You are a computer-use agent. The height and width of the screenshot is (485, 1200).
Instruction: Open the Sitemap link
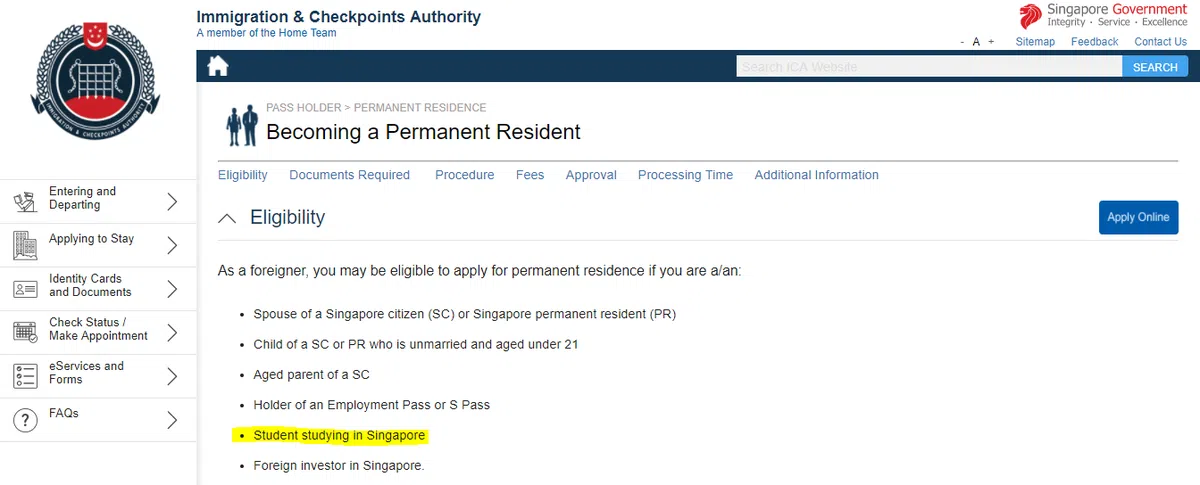1035,42
